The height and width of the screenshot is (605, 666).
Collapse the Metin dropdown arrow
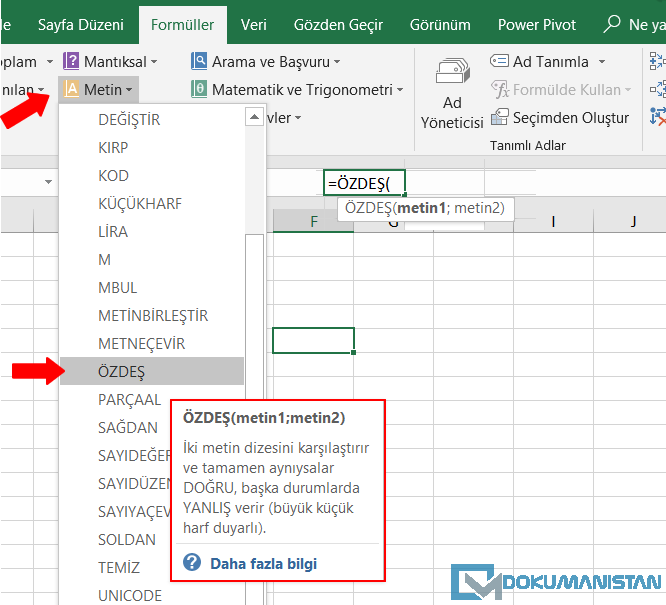coord(129,90)
